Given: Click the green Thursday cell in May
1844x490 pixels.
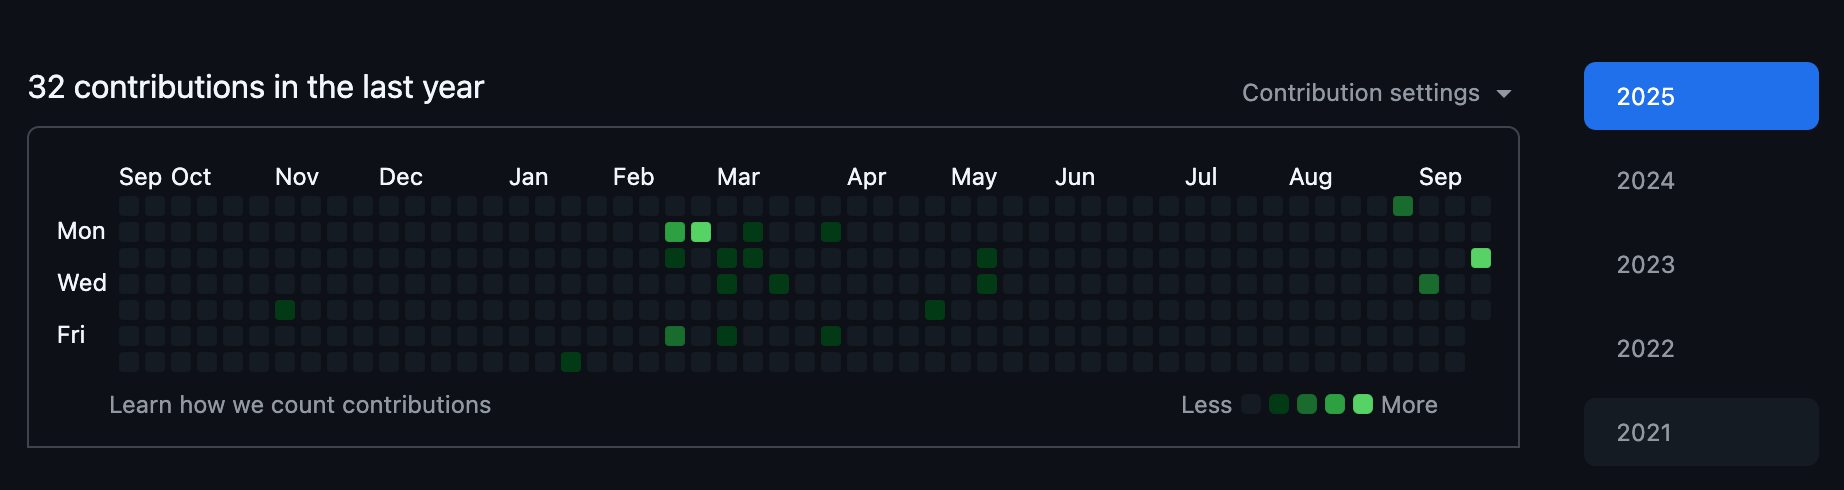Looking at the screenshot, I should point(935,310).
